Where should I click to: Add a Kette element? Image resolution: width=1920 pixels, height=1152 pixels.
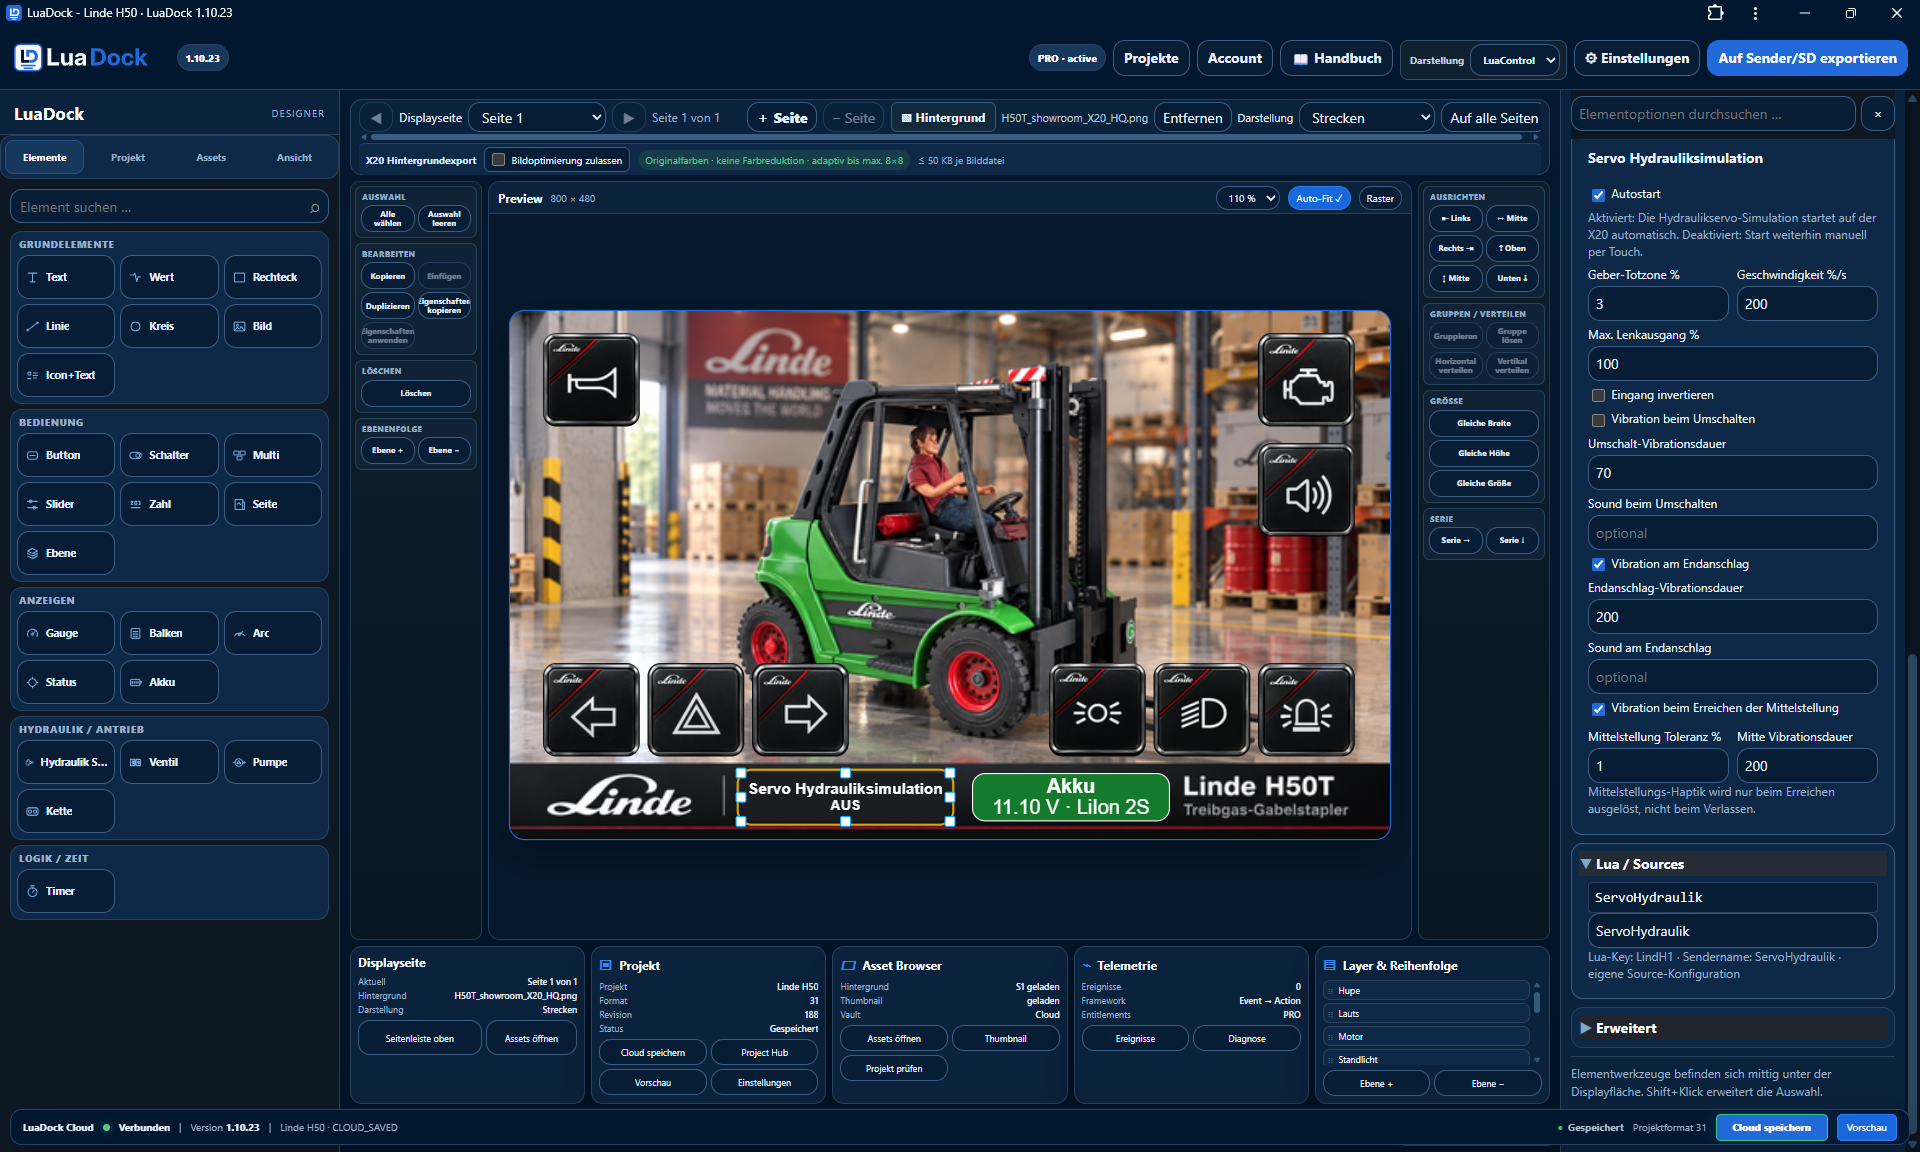click(66, 811)
